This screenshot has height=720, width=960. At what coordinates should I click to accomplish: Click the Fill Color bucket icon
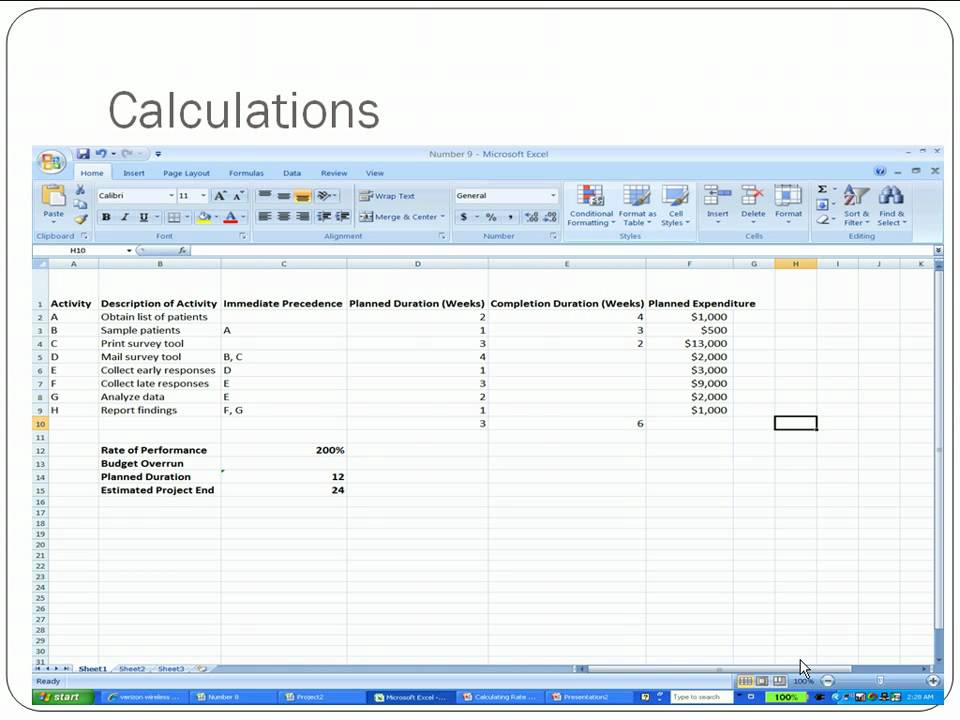point(204,217)
